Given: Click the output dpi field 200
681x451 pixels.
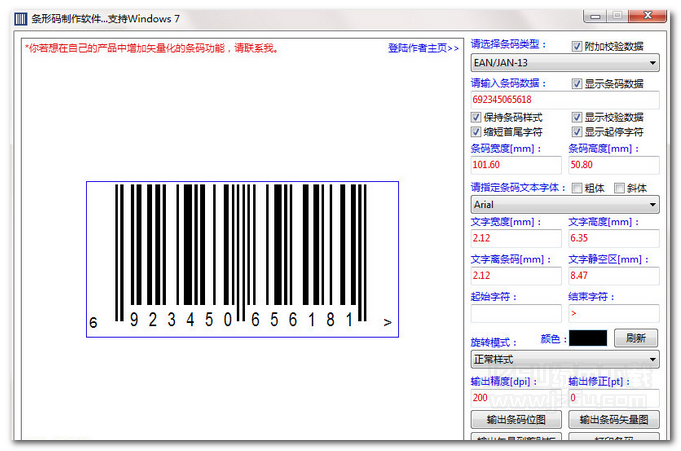Looking at the screenshot, I should coord(516,398).
